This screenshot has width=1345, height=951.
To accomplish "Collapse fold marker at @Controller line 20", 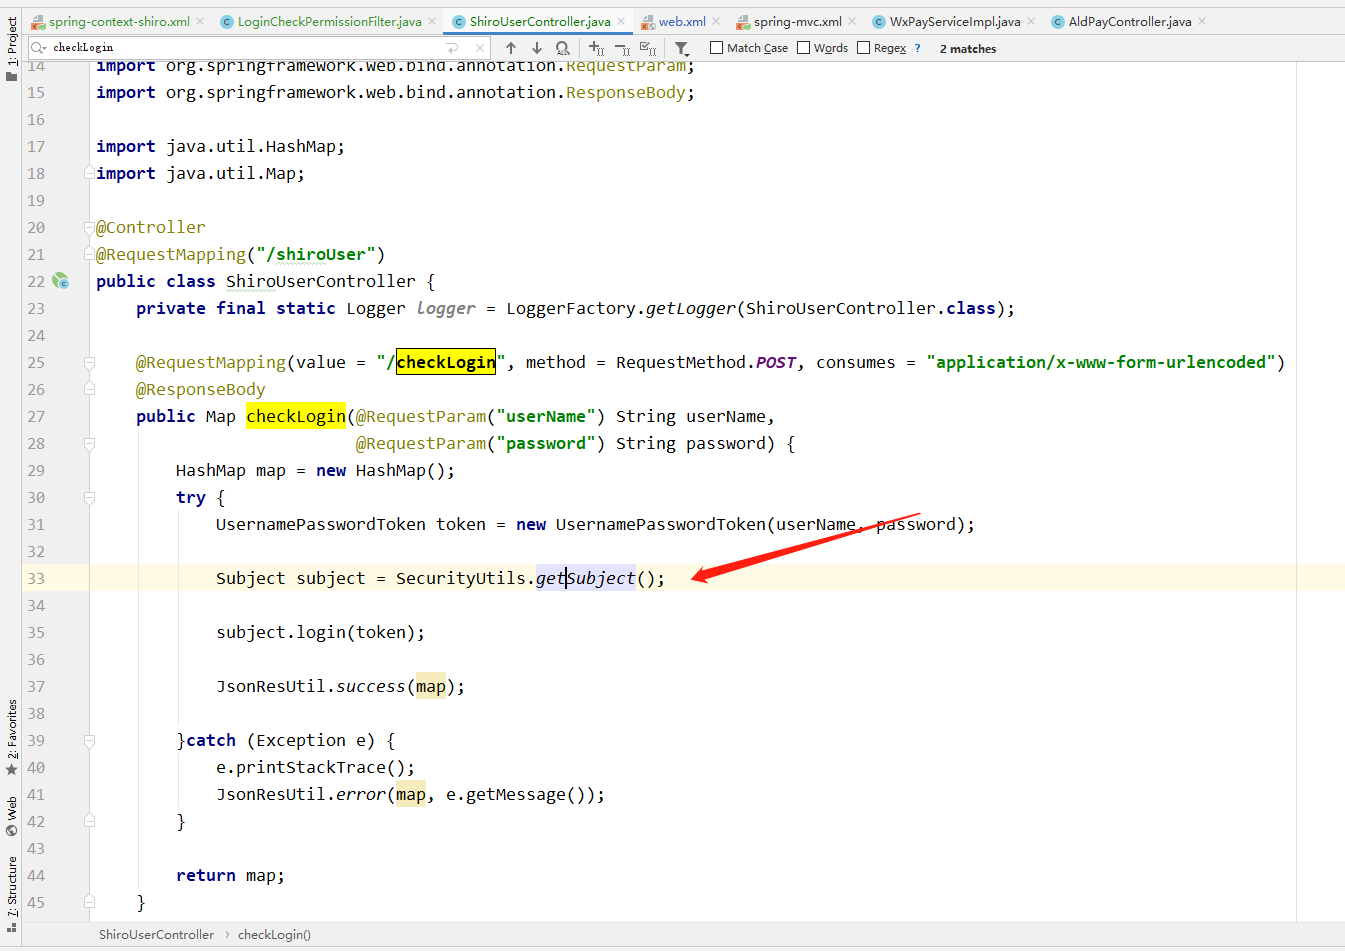I will point(89,227).
